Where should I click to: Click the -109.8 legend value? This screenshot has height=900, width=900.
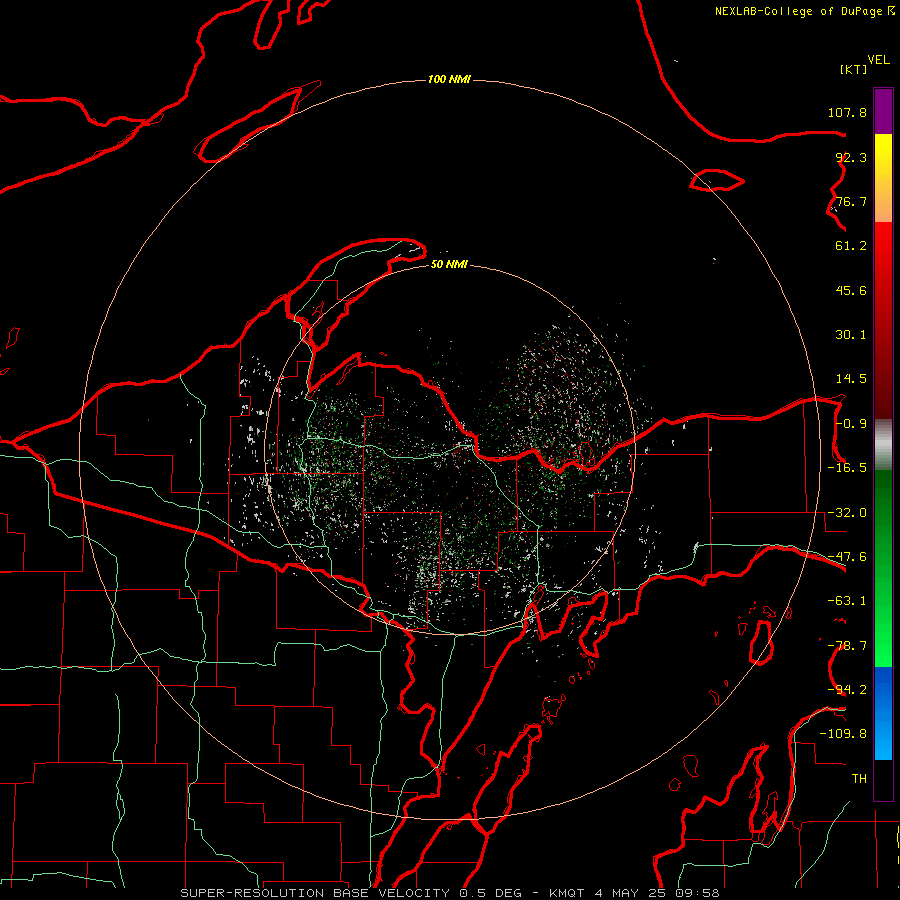(843, 734)
